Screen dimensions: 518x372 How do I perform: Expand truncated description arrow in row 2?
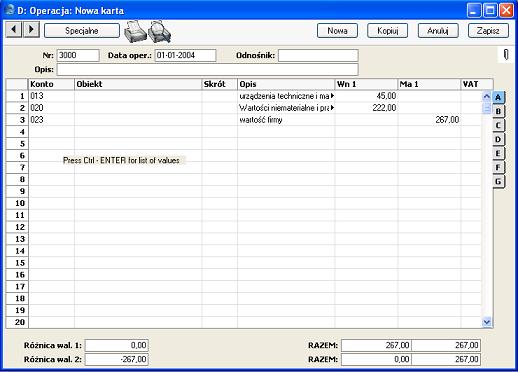(332, 108)
